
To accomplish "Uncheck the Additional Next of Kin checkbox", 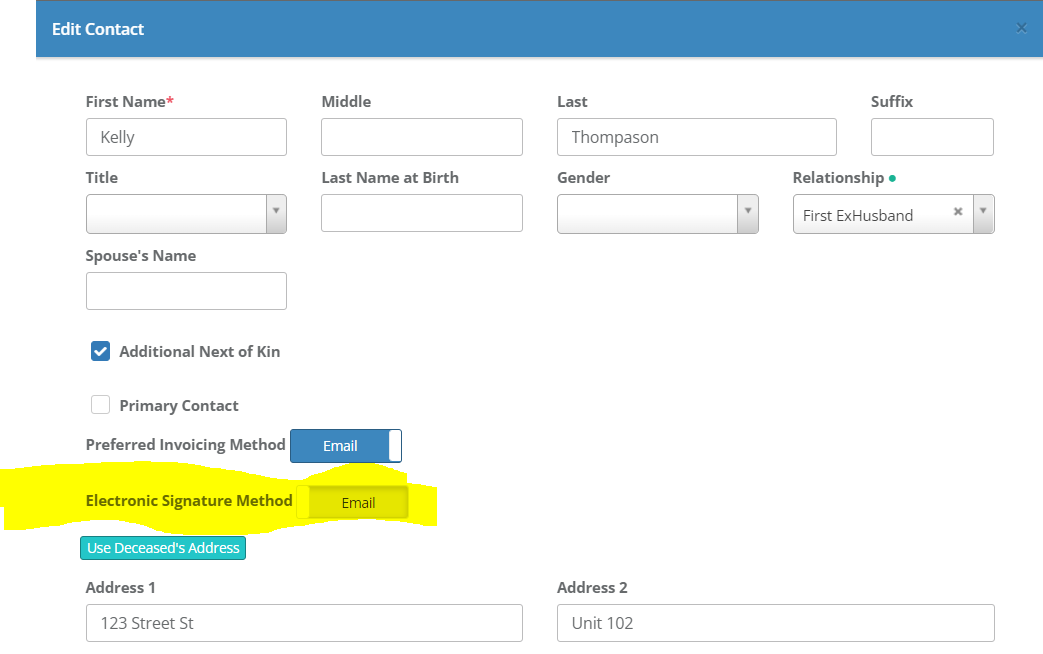I will 100,351.
